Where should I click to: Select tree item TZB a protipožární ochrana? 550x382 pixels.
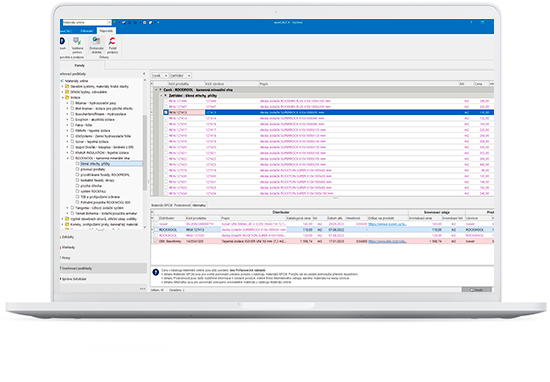(100, 197)
